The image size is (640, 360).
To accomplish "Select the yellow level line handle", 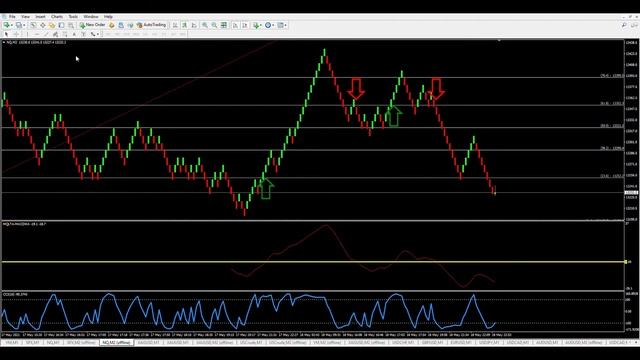I will pyautogui.click(x=626, y=262).
